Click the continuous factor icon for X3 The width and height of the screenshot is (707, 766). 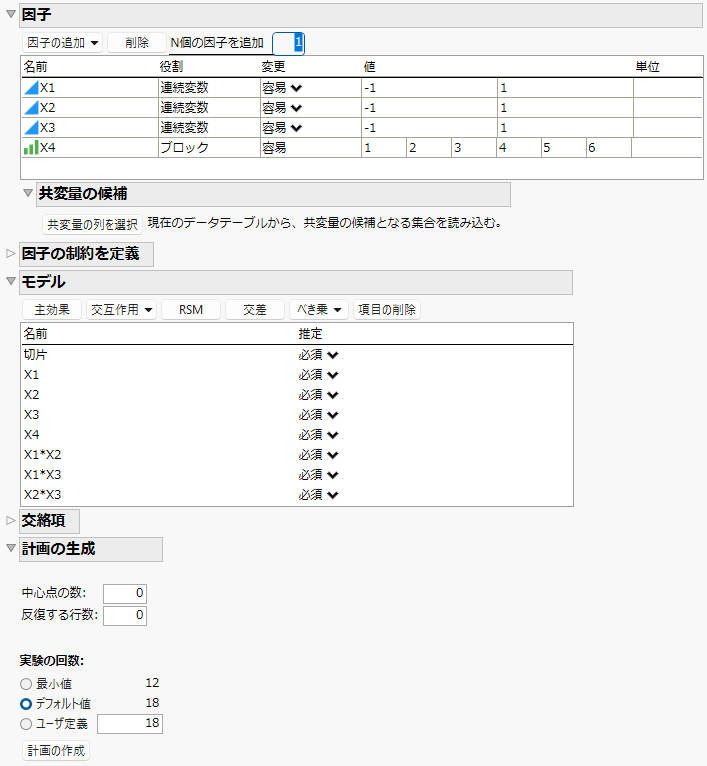point(31,128)
